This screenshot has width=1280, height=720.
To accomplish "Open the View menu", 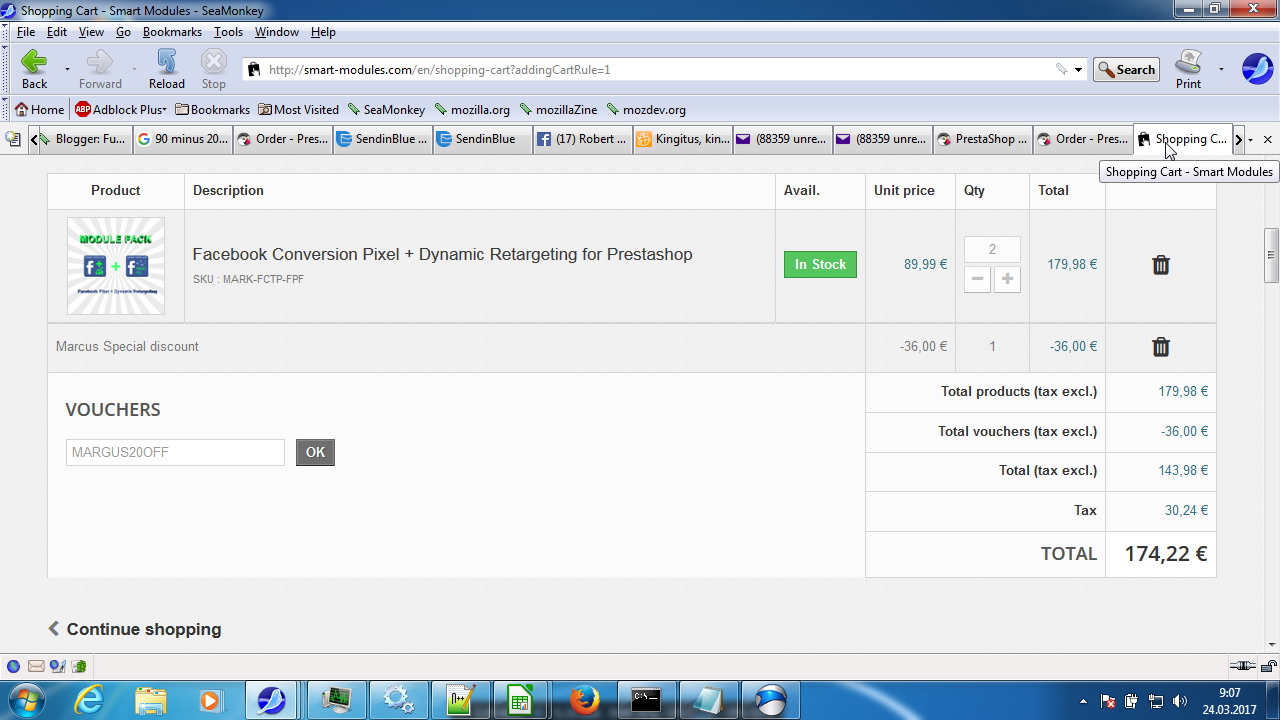I will click(91, 32).
